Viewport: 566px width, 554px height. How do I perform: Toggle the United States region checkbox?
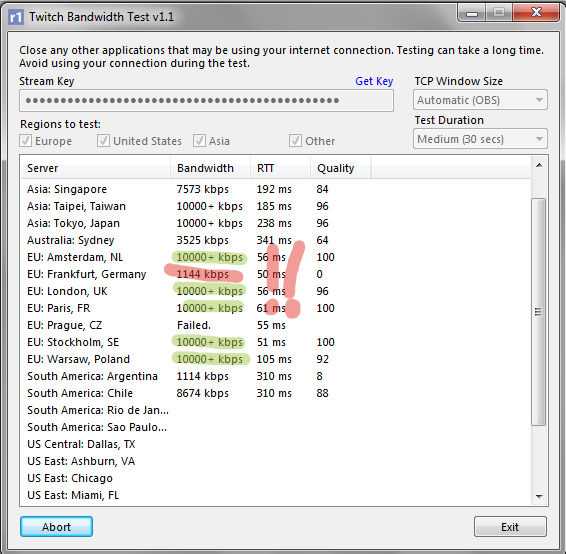coord(103,141)
